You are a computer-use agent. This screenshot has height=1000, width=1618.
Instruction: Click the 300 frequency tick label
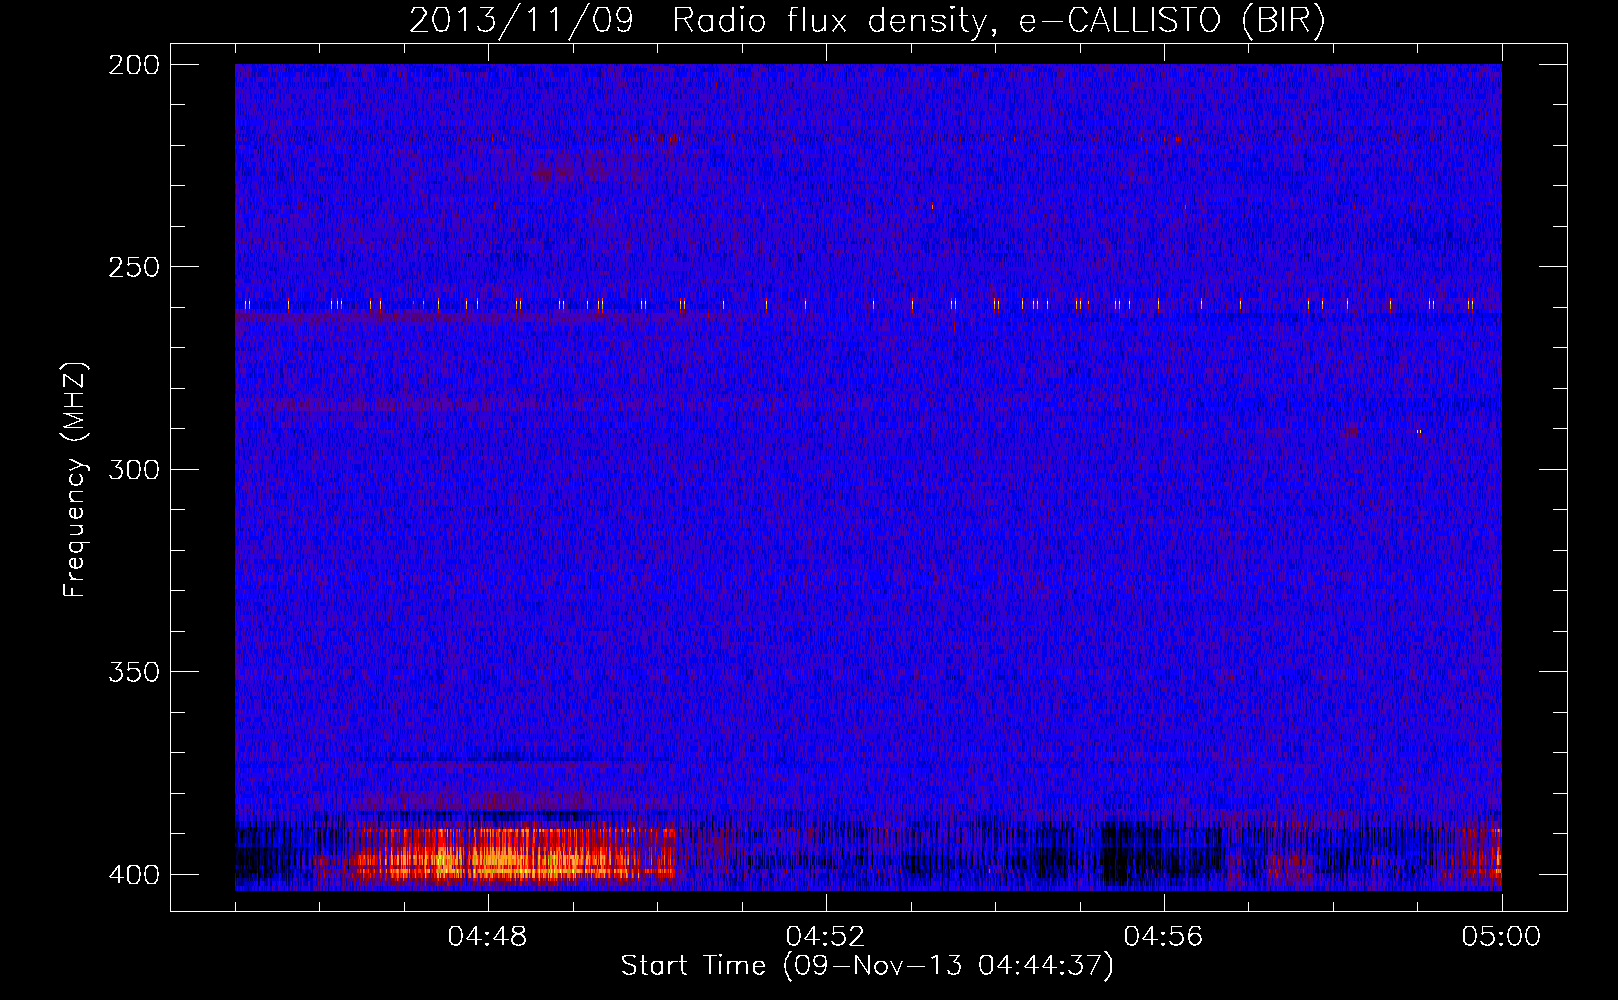pyautogui.click(x=134, y=470)
